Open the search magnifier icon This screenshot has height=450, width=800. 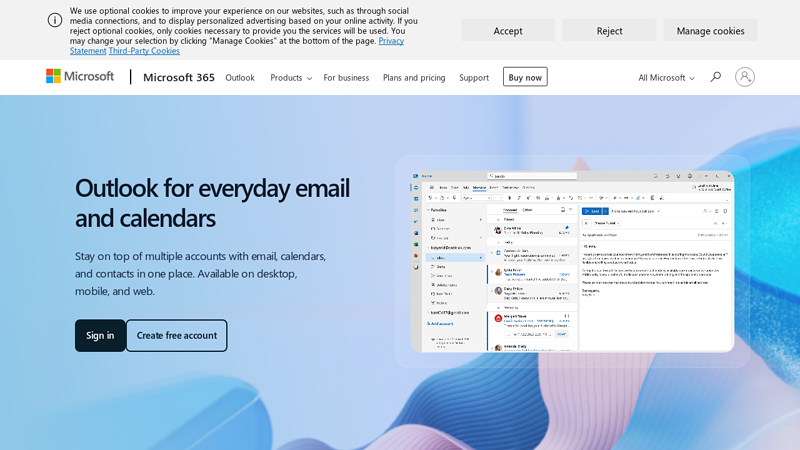click(716, 77)
